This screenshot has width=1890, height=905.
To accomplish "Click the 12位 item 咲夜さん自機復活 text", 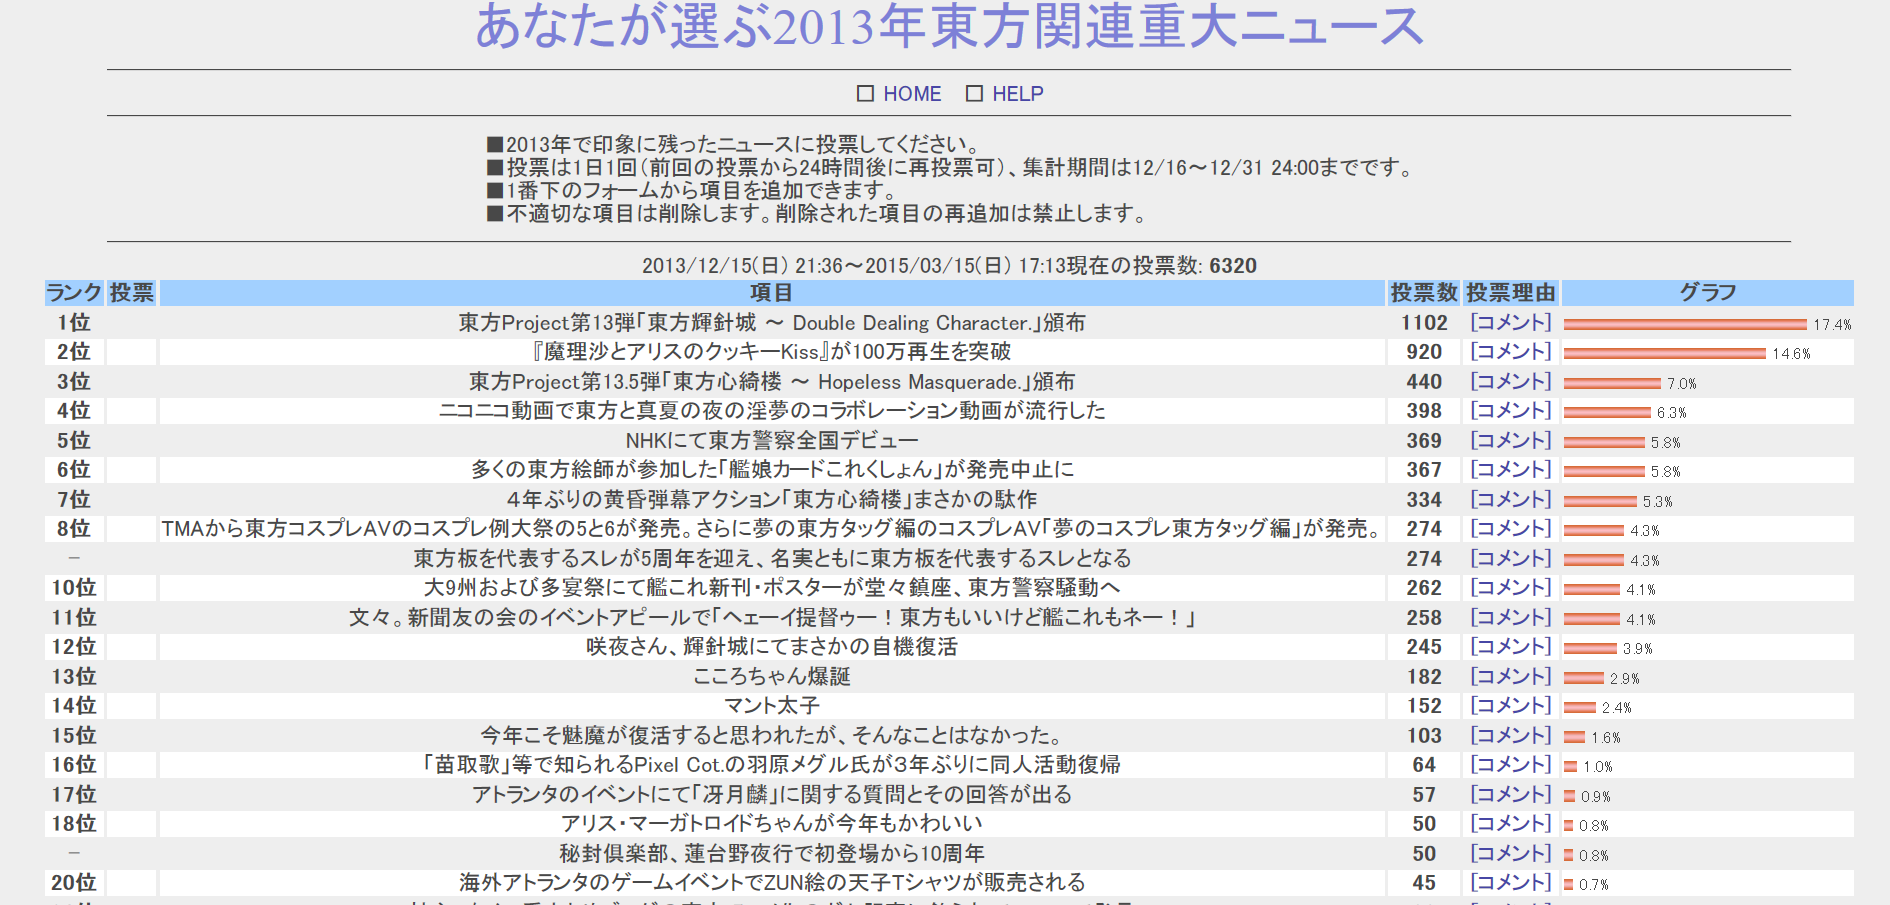I will pyautogui.click(x=771, y=647).
